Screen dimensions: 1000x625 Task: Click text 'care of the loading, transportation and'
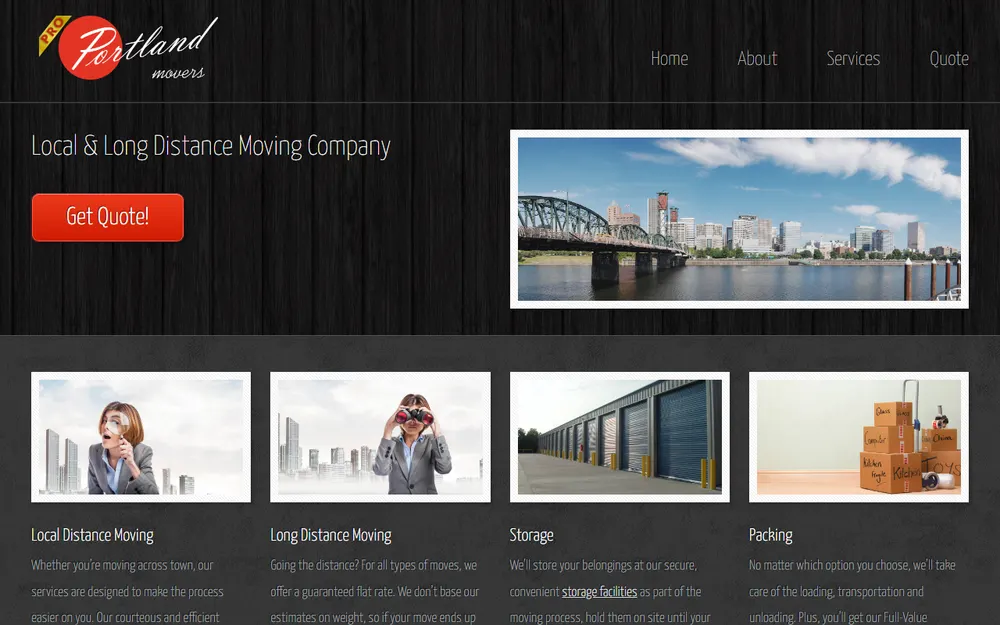pyautogui.click(x=836, y=592)
